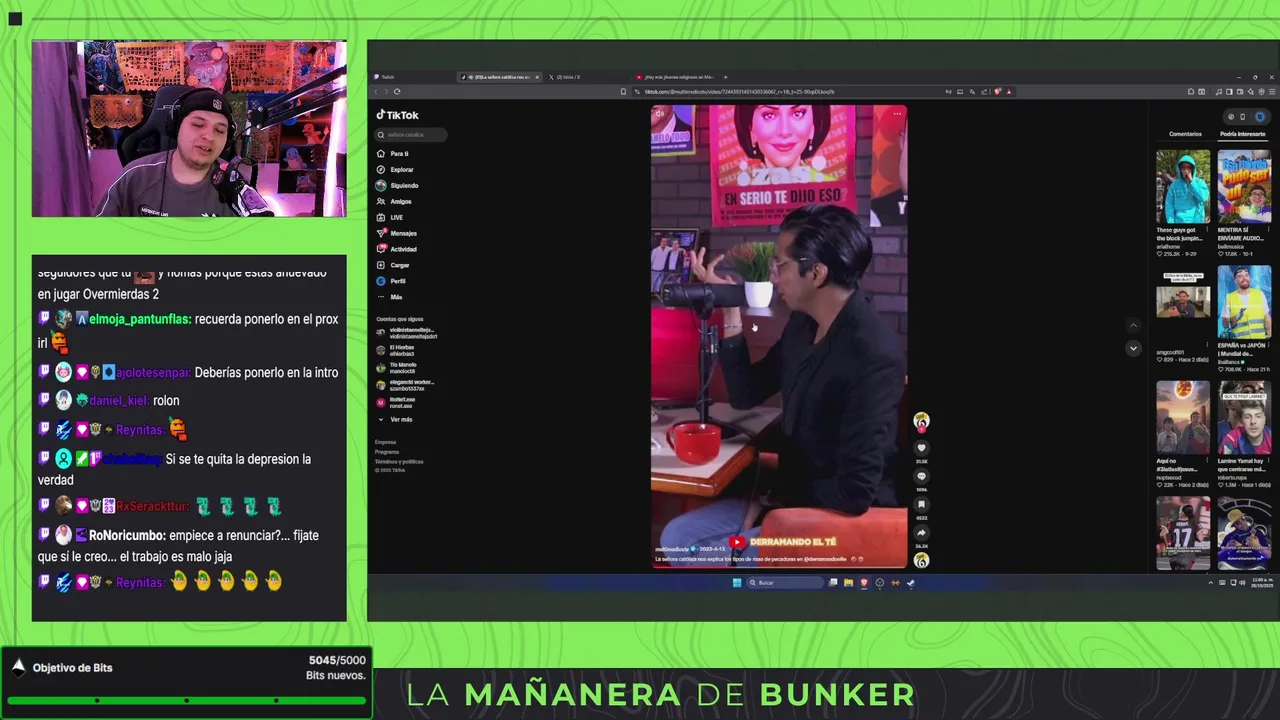Expand 'Ver más' followed accounts
Screen dimensions: 1280x720
[x=394, y=419]
